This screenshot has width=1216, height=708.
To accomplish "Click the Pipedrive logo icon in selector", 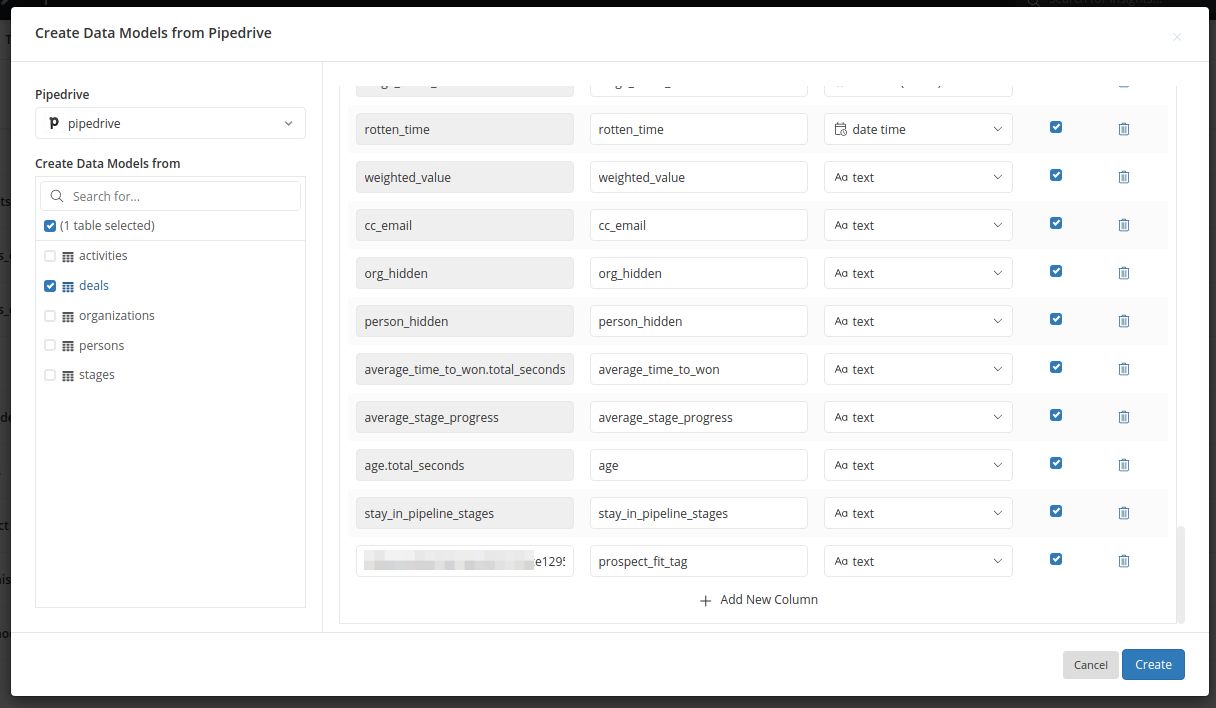I will tap(54, 124).
